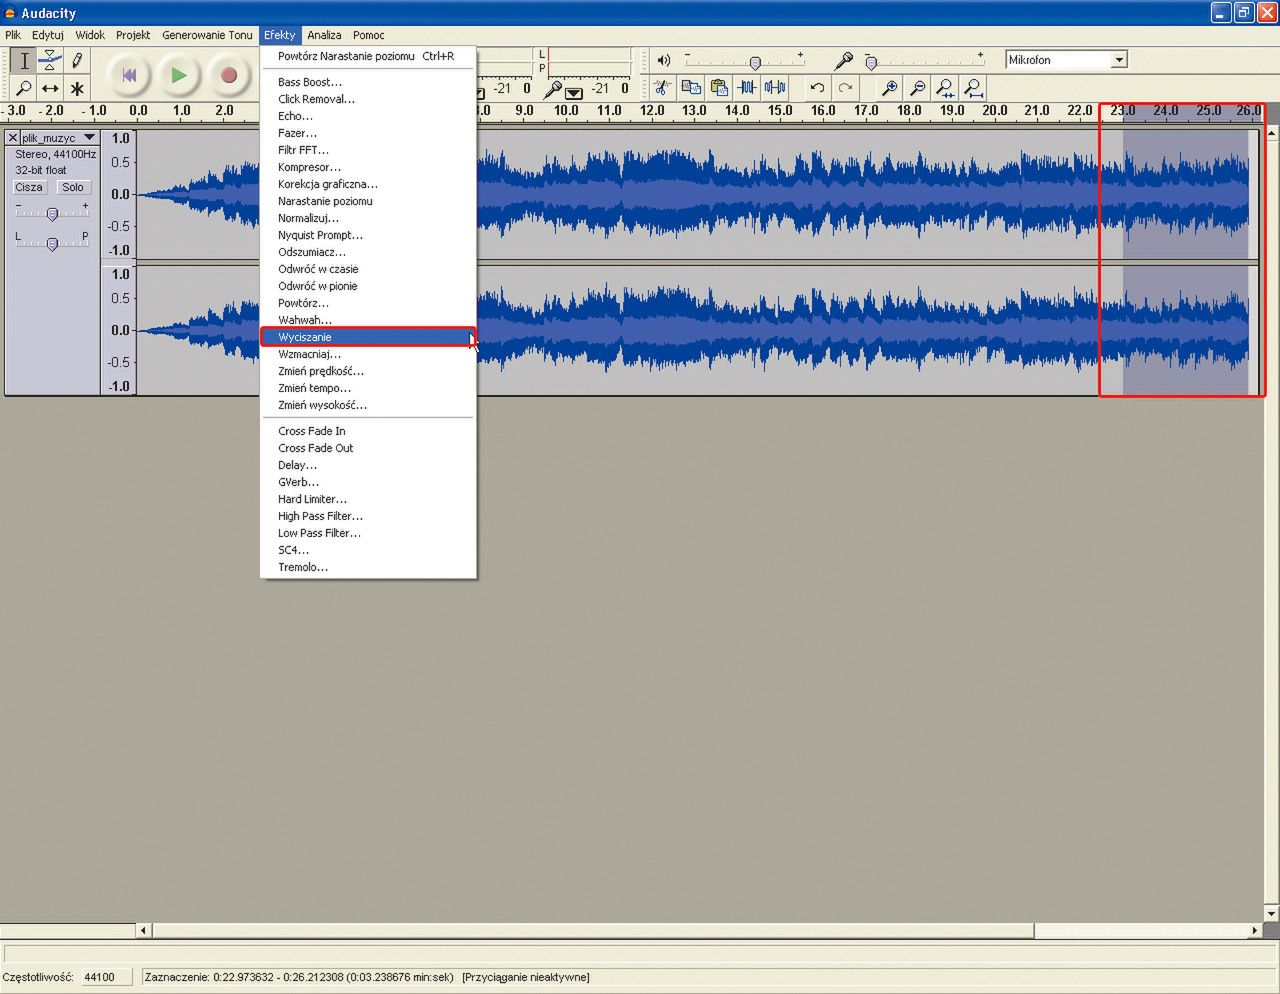The image size is (1280, 994).
Task: Open the Widok menu
Action: [x=90, y=35]
